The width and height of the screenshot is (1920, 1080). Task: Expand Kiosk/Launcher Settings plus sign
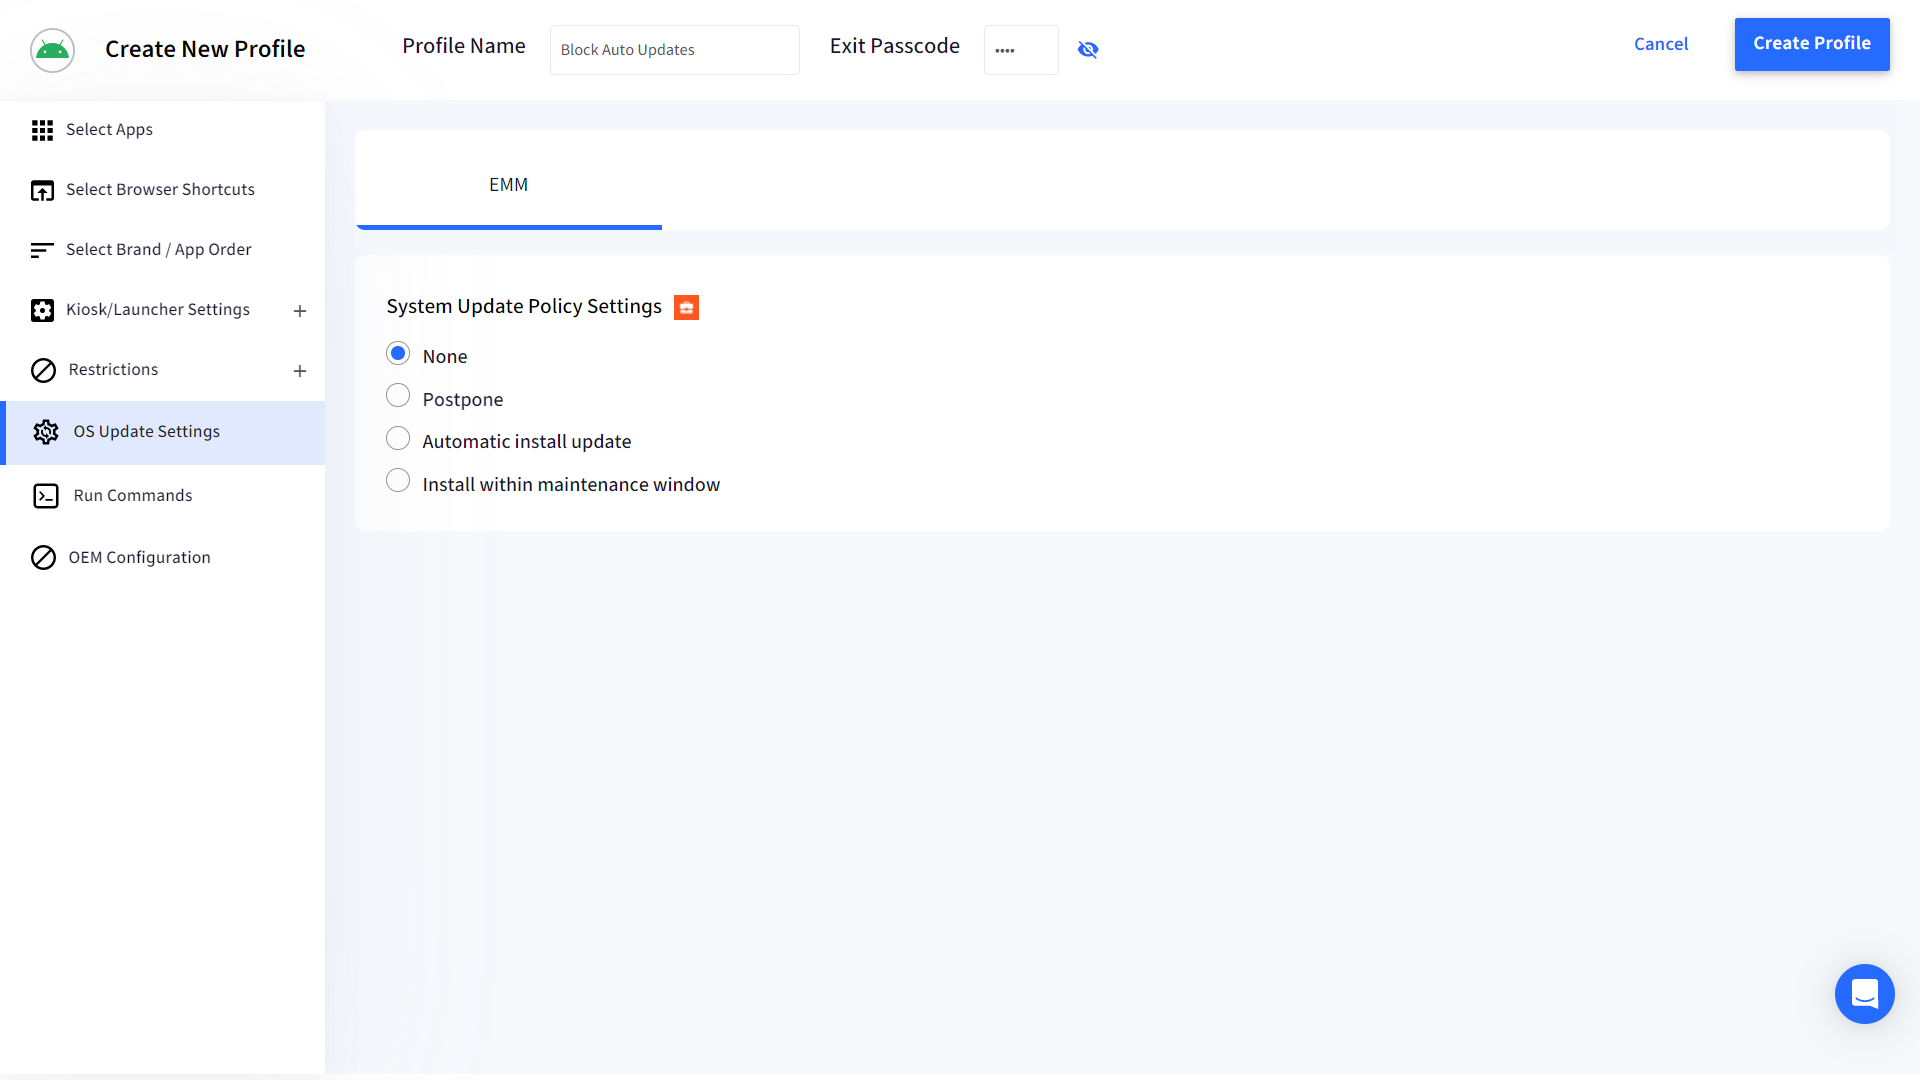pyautogui.click(x=299, y=311)
